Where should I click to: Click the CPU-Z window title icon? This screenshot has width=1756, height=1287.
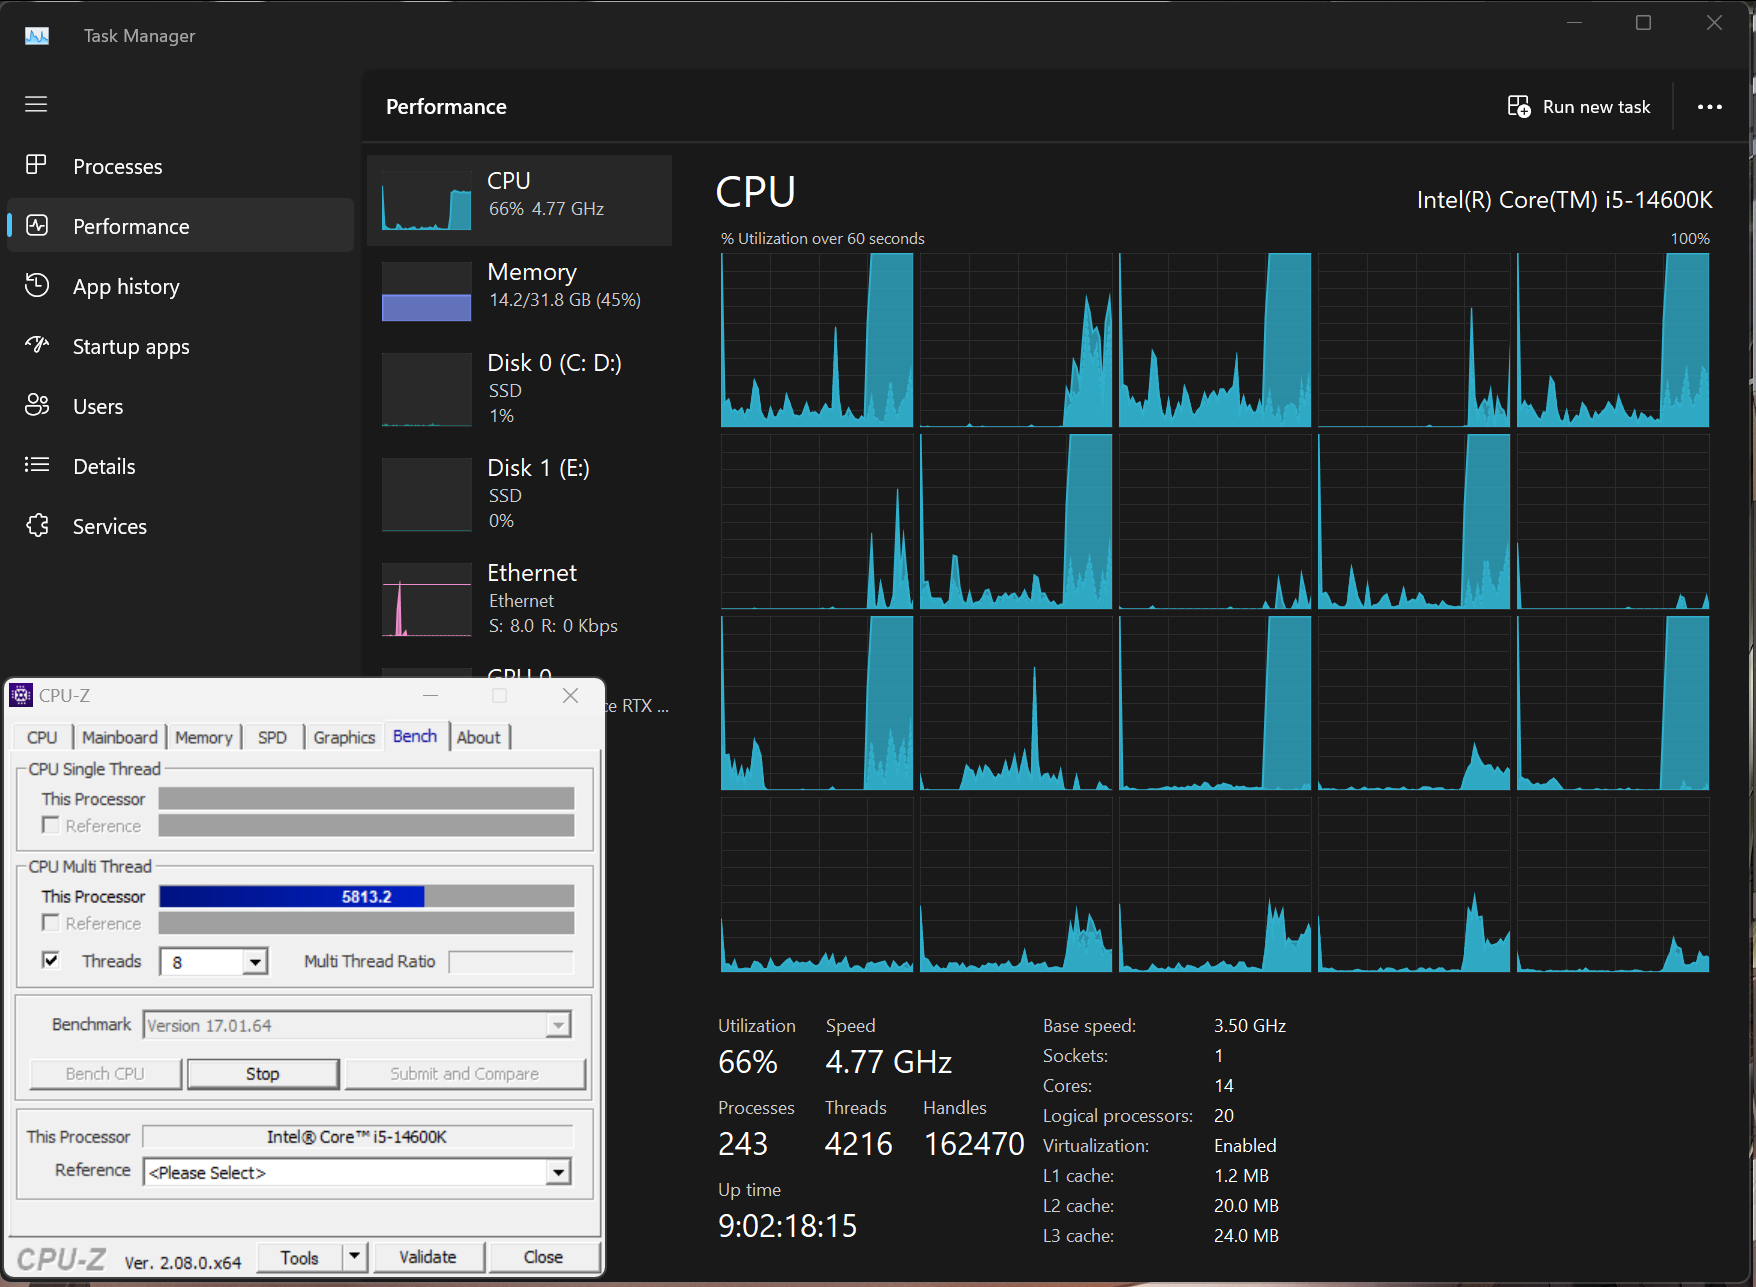[x=21, y=695]
